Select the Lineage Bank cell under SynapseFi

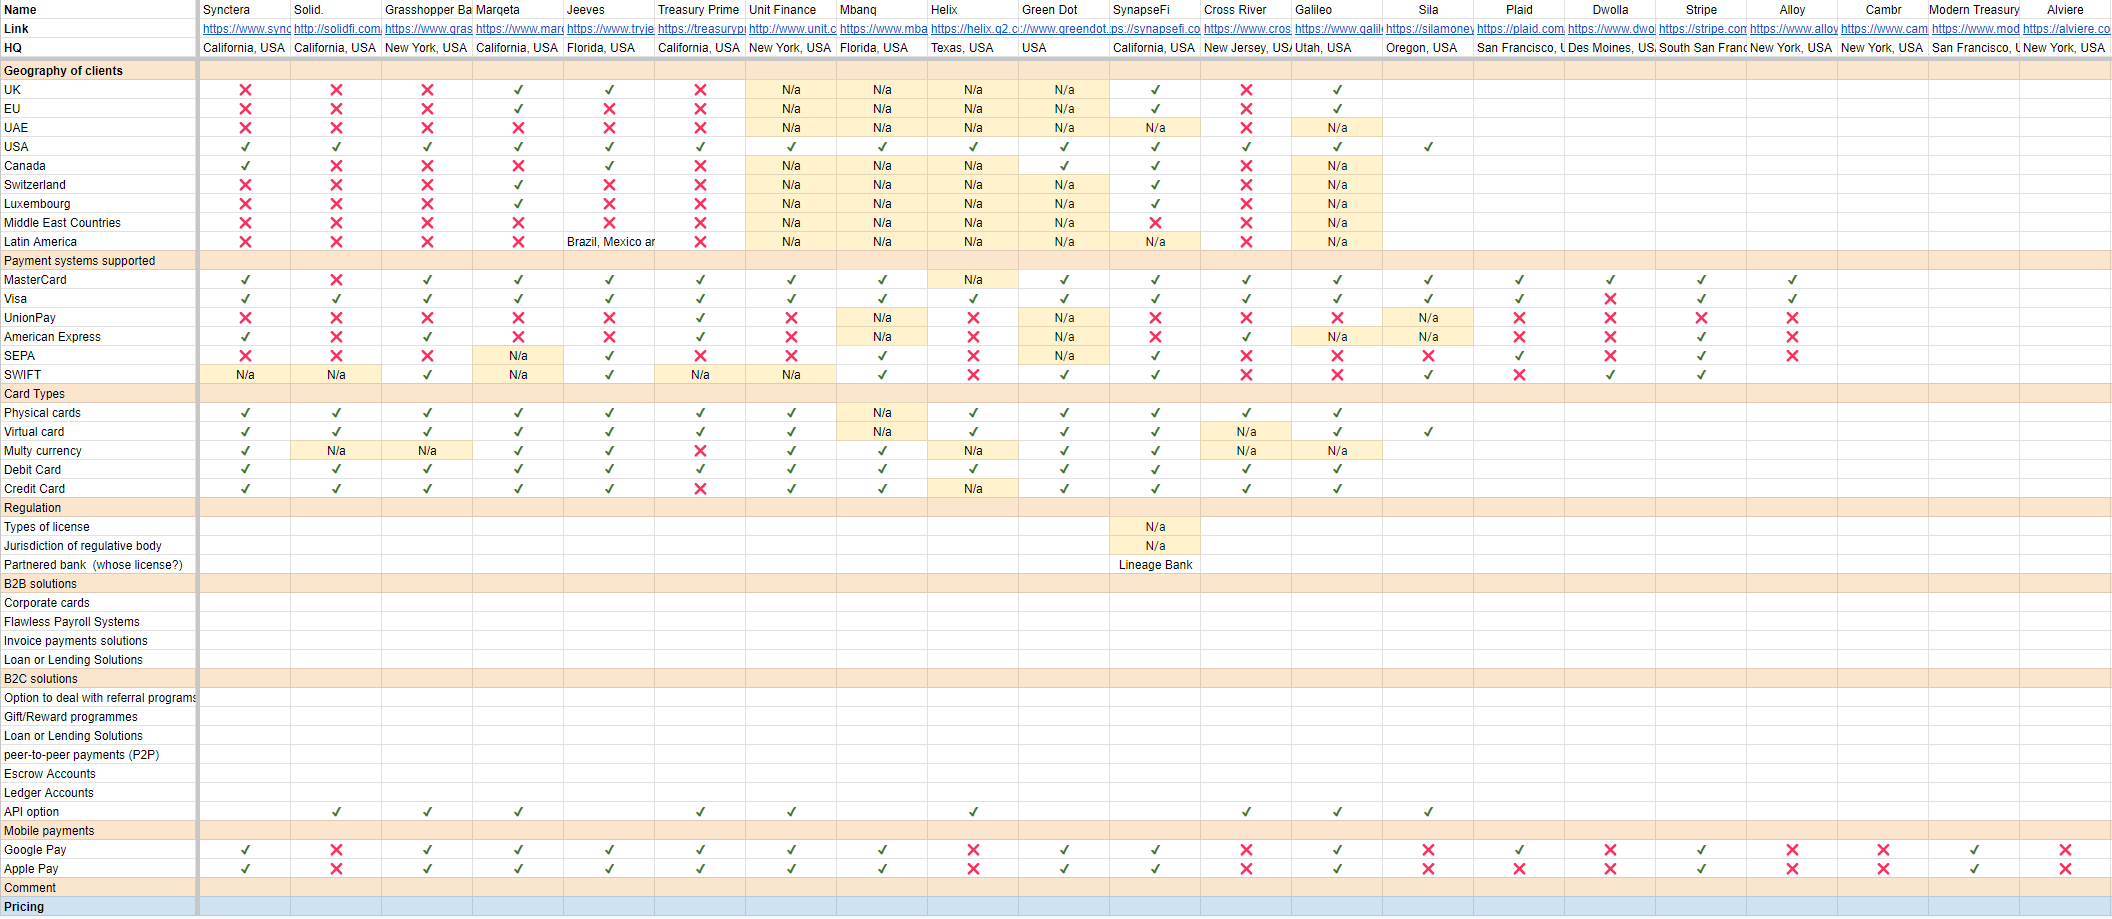(x=1155, y=565)
